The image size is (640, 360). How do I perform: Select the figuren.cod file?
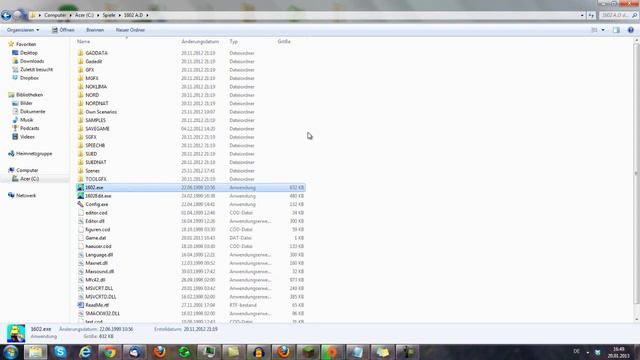[x=98, y=229]
